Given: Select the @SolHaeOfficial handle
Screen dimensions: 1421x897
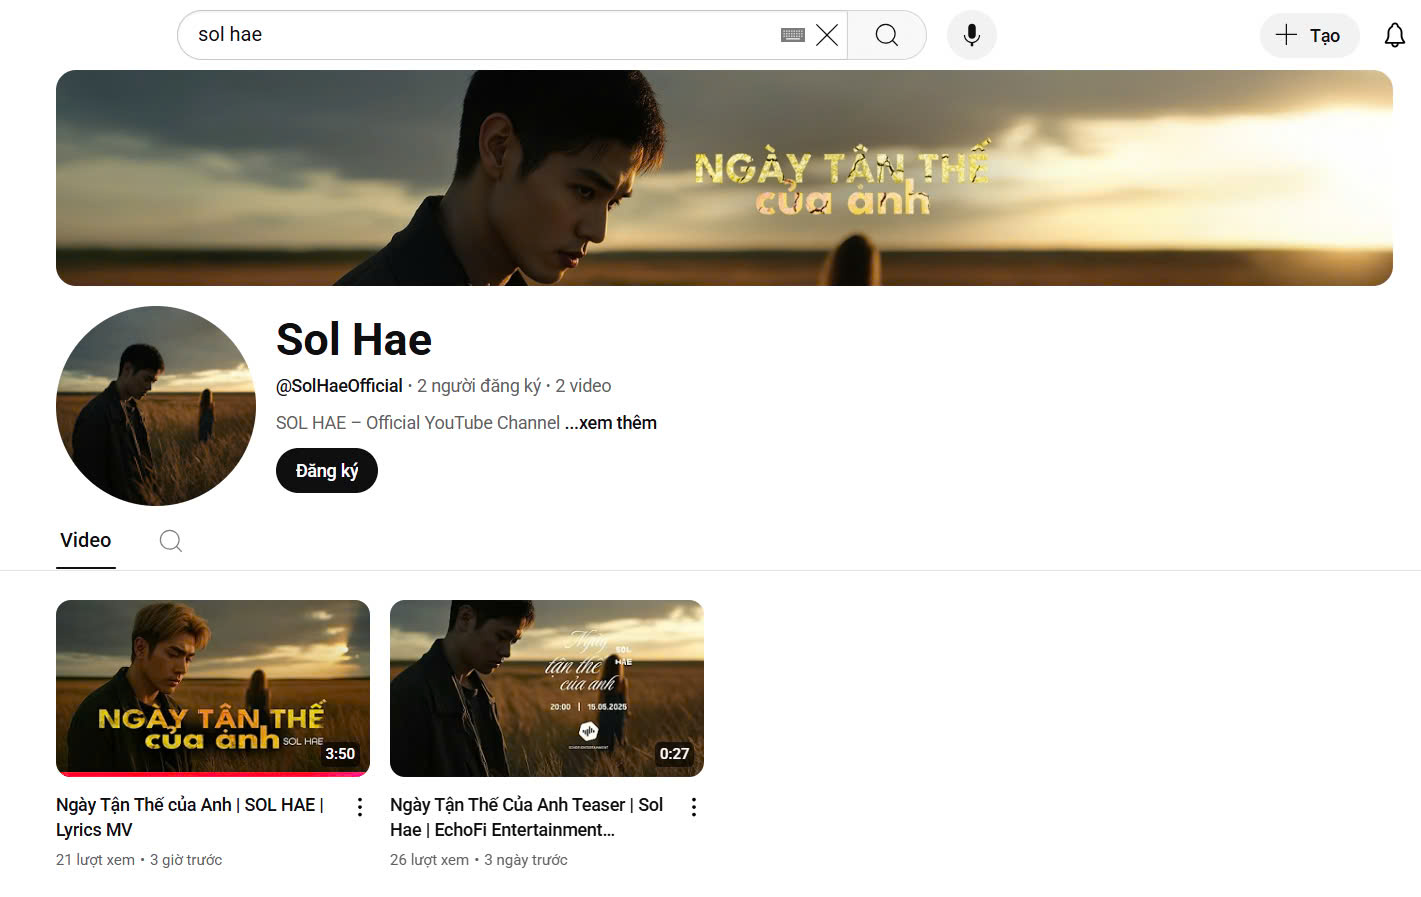Looking at the screenshot, I should [339, 386].
